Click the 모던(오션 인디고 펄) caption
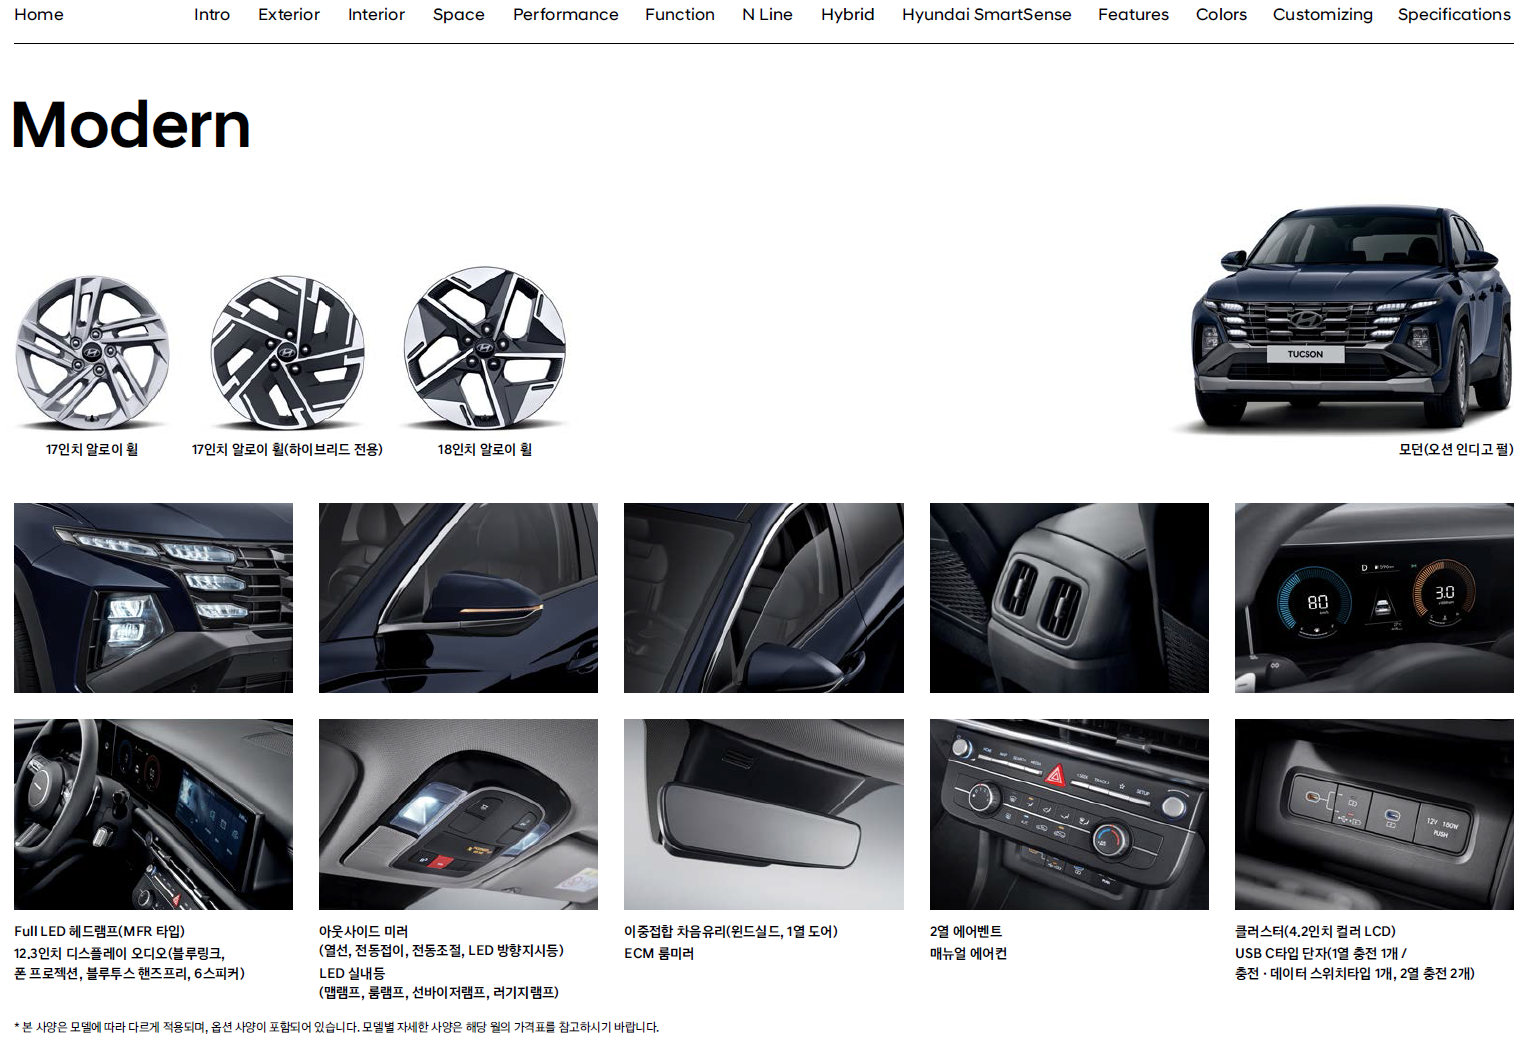Image resolution: width=1525 pixels, height=1050 pixels. 1456,450
